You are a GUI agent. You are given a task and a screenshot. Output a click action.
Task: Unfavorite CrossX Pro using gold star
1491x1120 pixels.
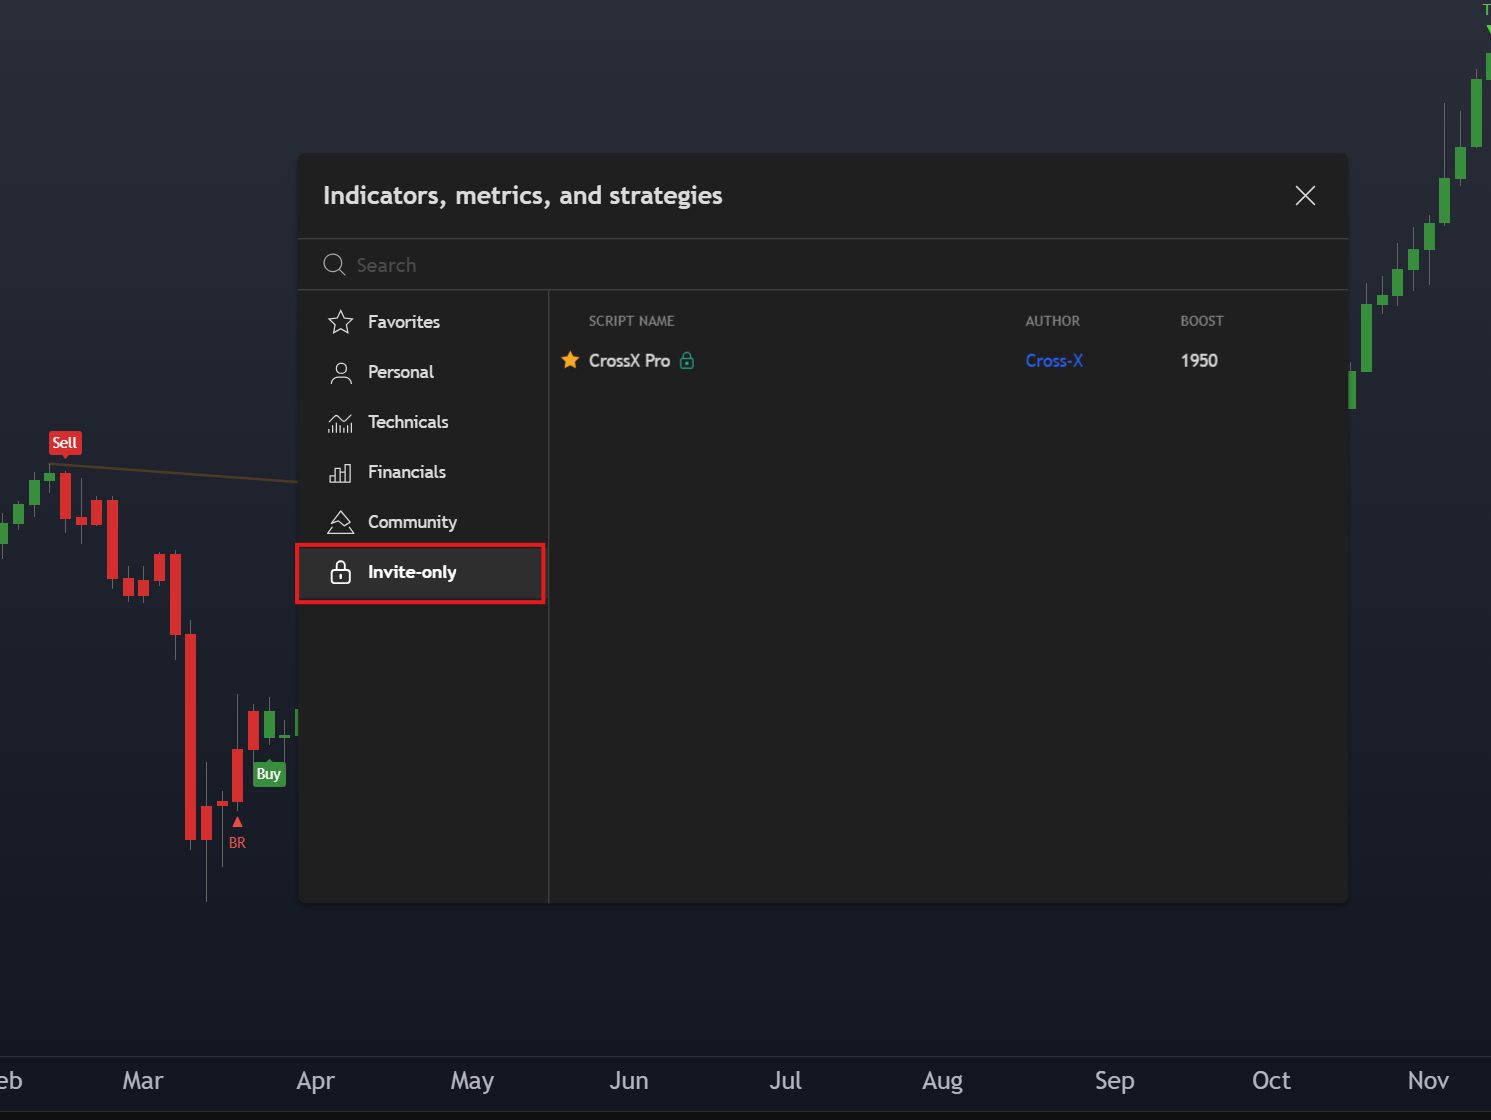pos(570,360)
